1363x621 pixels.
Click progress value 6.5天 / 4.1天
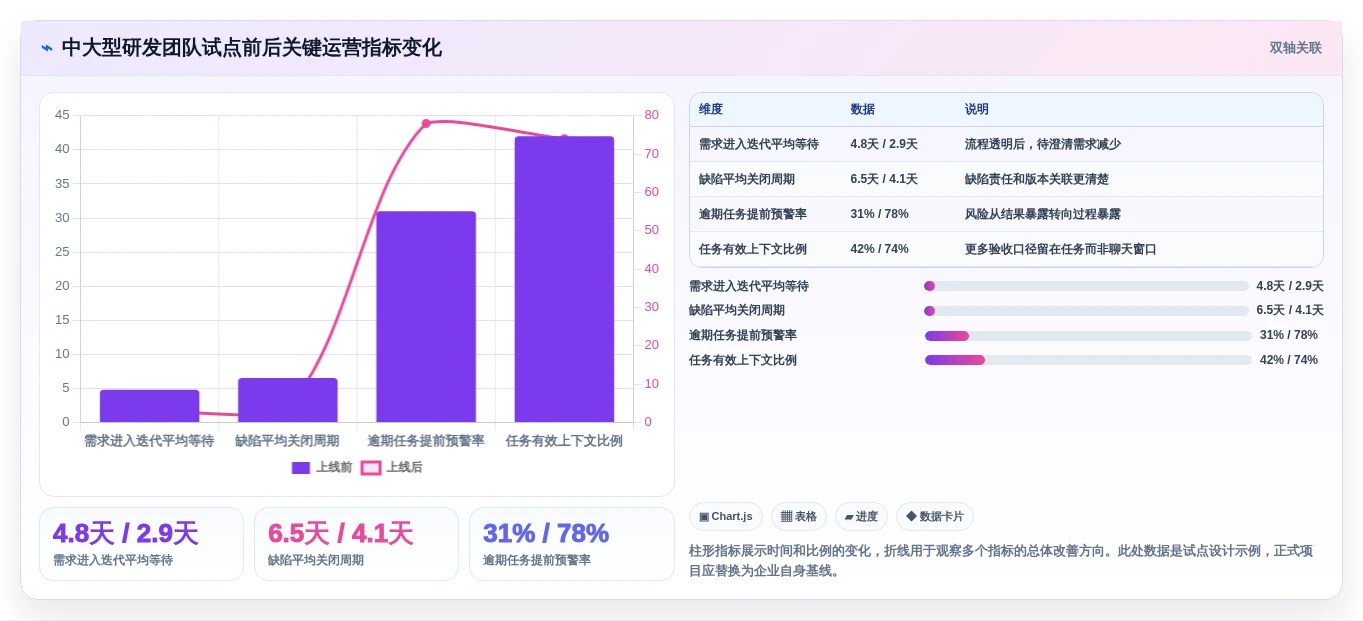[x=1290, y=311]
